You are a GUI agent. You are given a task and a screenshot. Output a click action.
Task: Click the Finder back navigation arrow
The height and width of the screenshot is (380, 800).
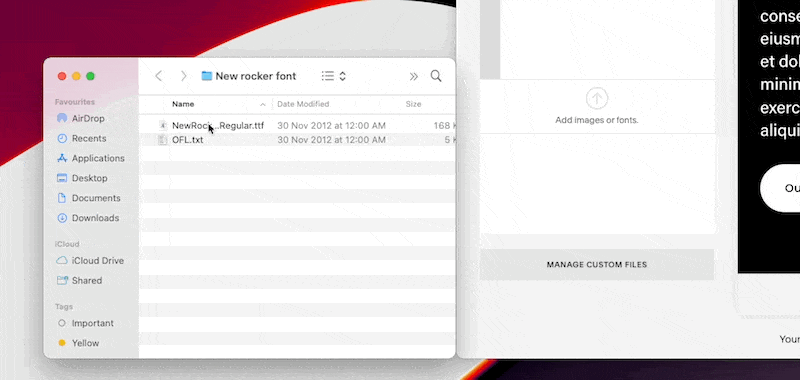[159, 76]
